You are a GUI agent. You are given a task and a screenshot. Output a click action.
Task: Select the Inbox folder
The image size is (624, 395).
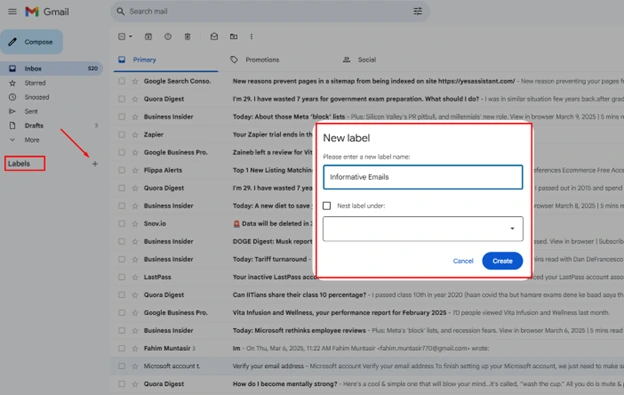[51, 68]
